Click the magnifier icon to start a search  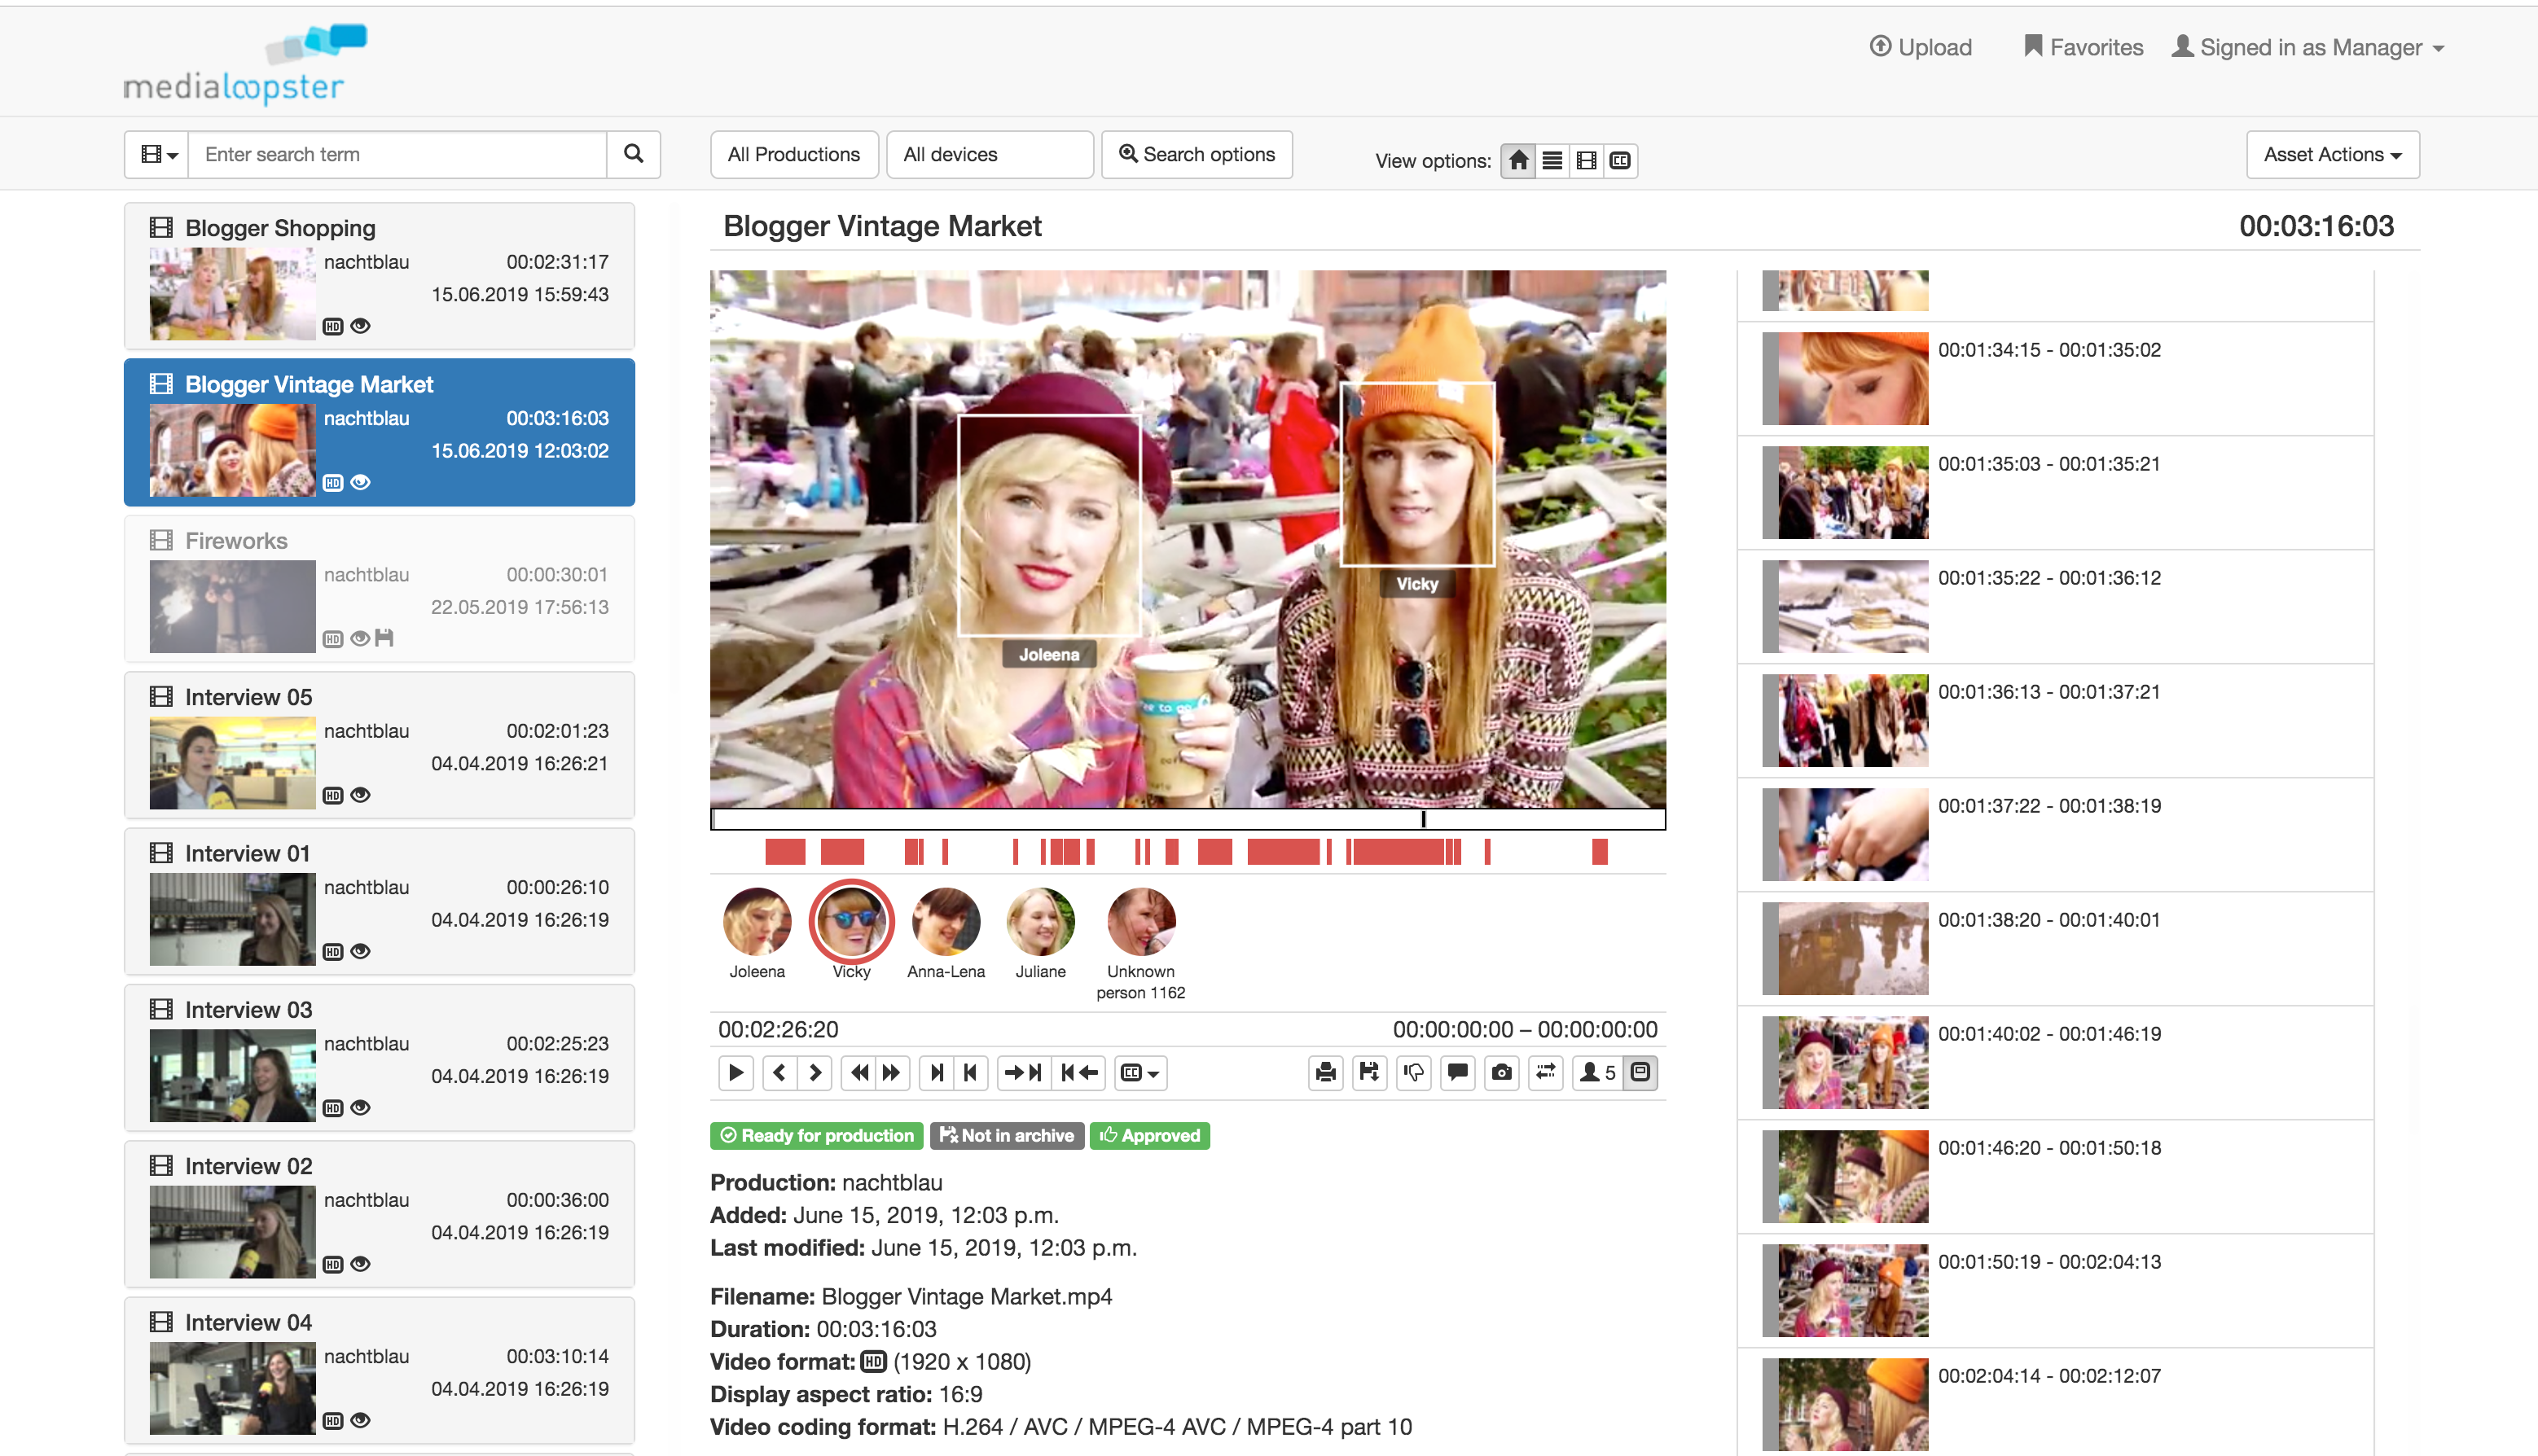(633, 154)
